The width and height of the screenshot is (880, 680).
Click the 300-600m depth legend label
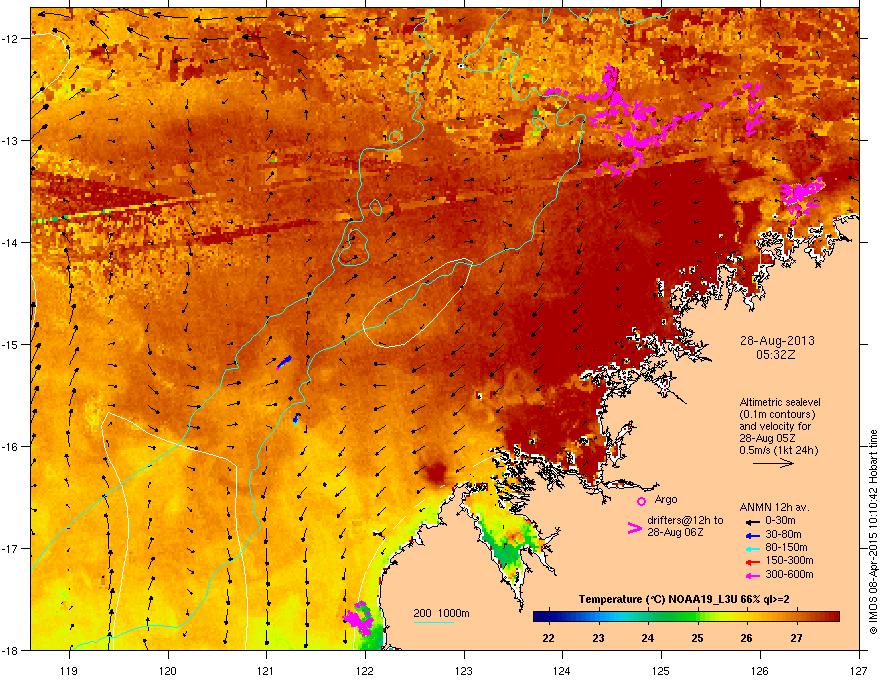pyautogui.click(x=789, y=575)
